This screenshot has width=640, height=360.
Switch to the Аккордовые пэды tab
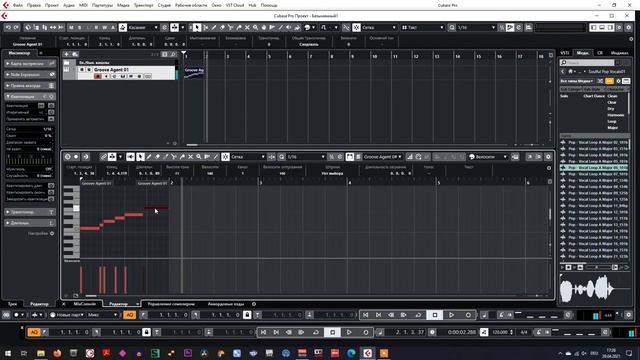click(226, 304)
